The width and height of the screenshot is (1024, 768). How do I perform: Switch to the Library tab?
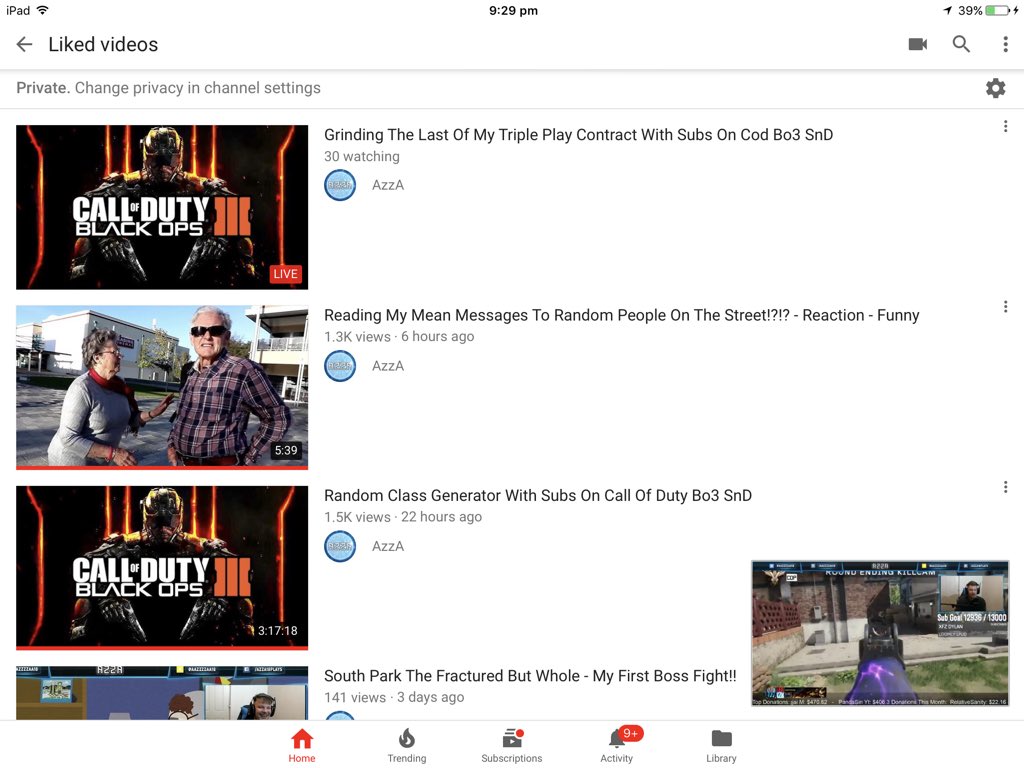click(721, 745)
